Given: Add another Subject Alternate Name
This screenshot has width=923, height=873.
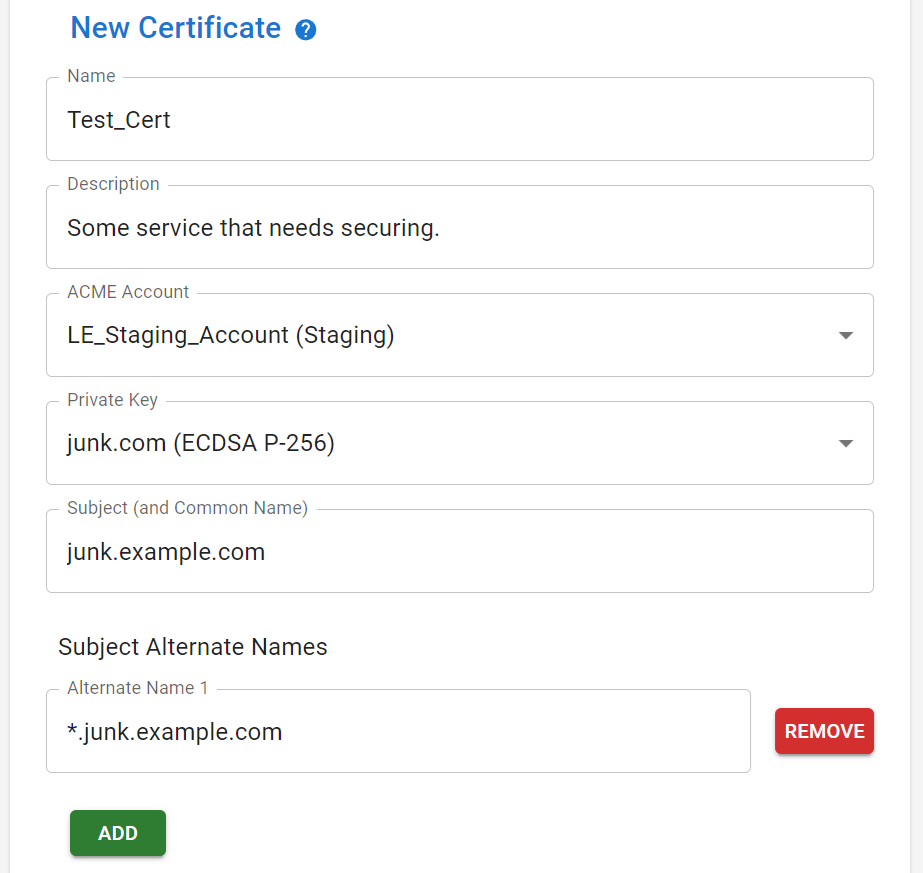Looking at the screenshot, I should coord(117,833).
